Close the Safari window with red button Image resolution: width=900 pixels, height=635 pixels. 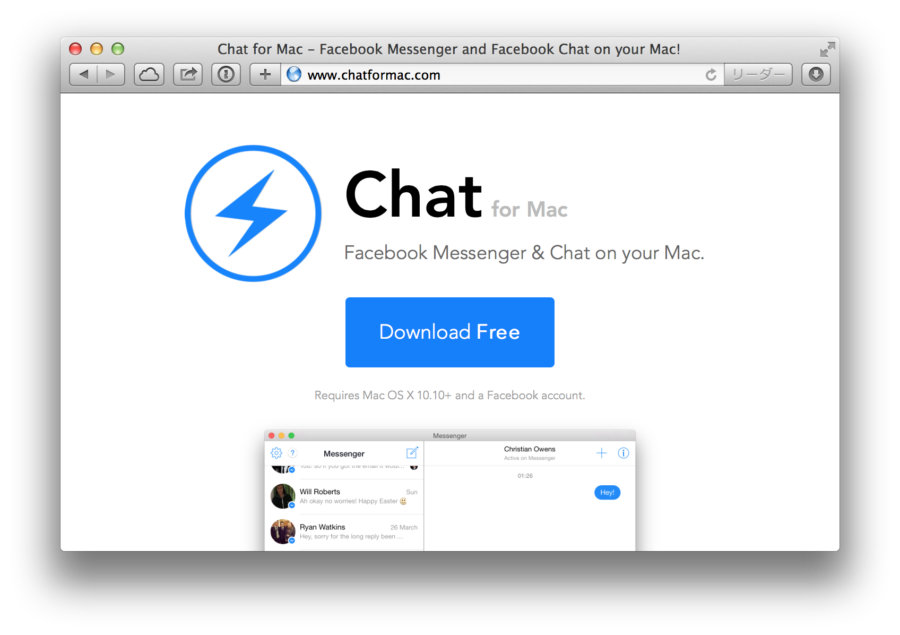[x=75, y=49]
